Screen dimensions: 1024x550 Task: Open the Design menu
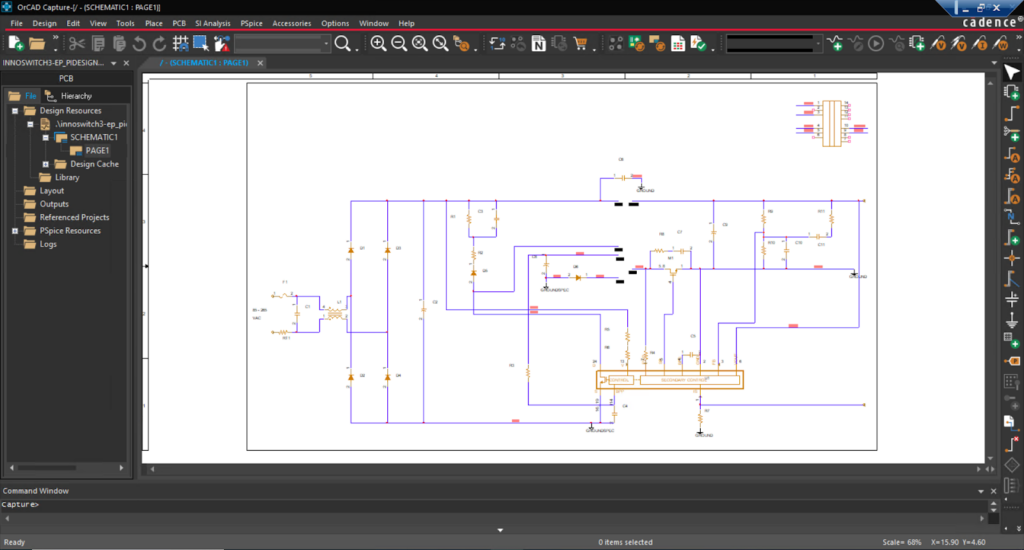pyautogui.click(x=44, y=24)
